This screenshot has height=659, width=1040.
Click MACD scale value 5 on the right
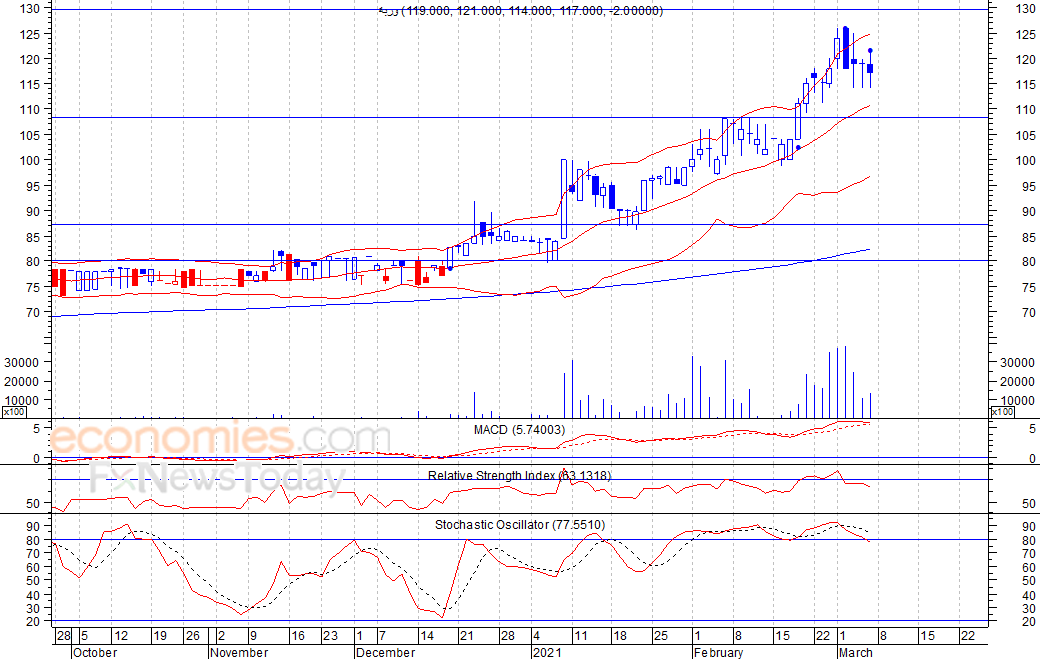(1032, 429)
